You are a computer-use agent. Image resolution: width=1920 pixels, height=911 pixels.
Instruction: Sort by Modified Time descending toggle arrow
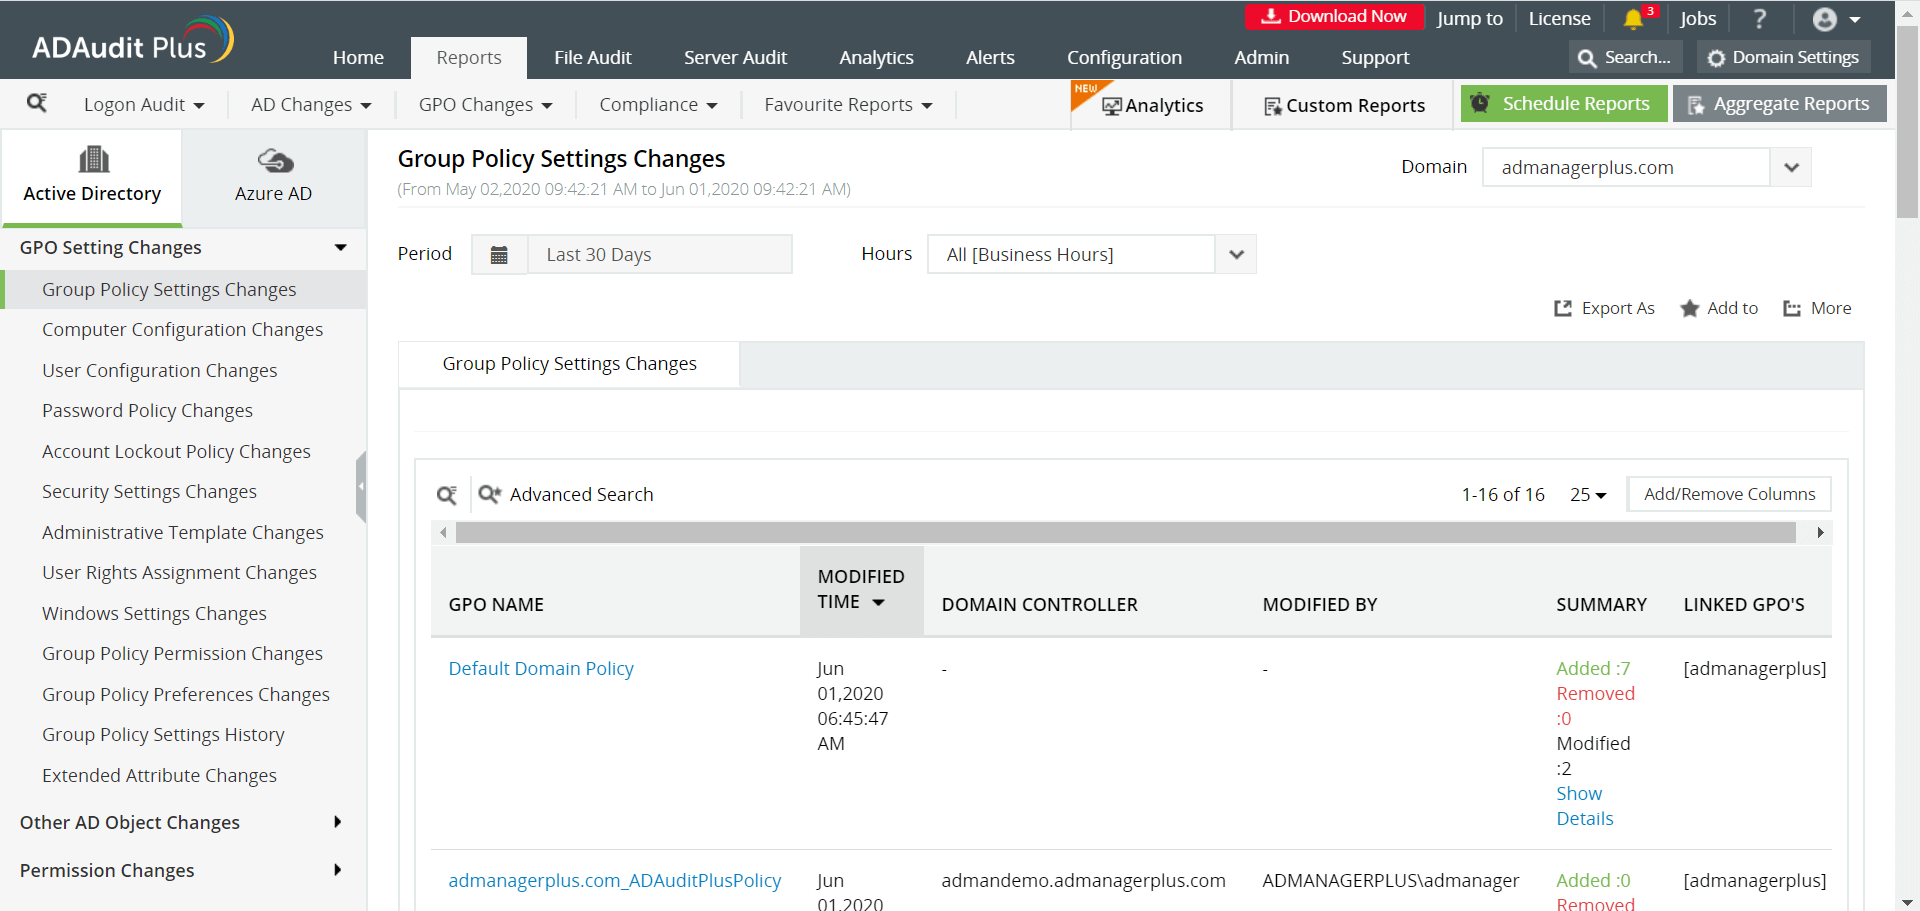pyautogui.click(x=879, y=602)
